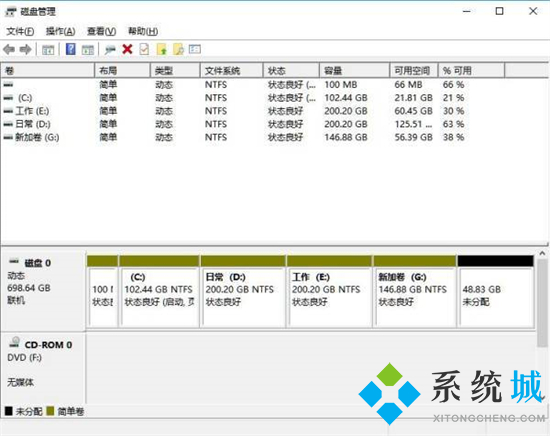This screenshot has width=550, height=436.
Task: Click the blue Help question mark icon
Action: point(71,49)
